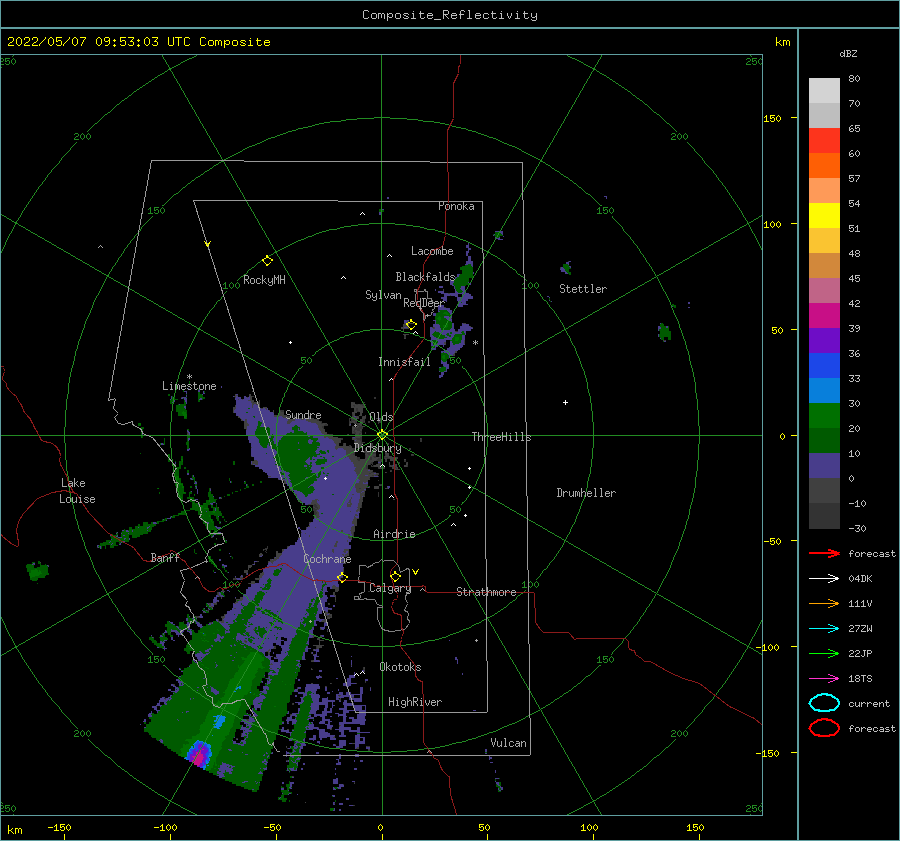Click the 18TS legend label
The image size is (900, 841).
click(x=860, y=679)
